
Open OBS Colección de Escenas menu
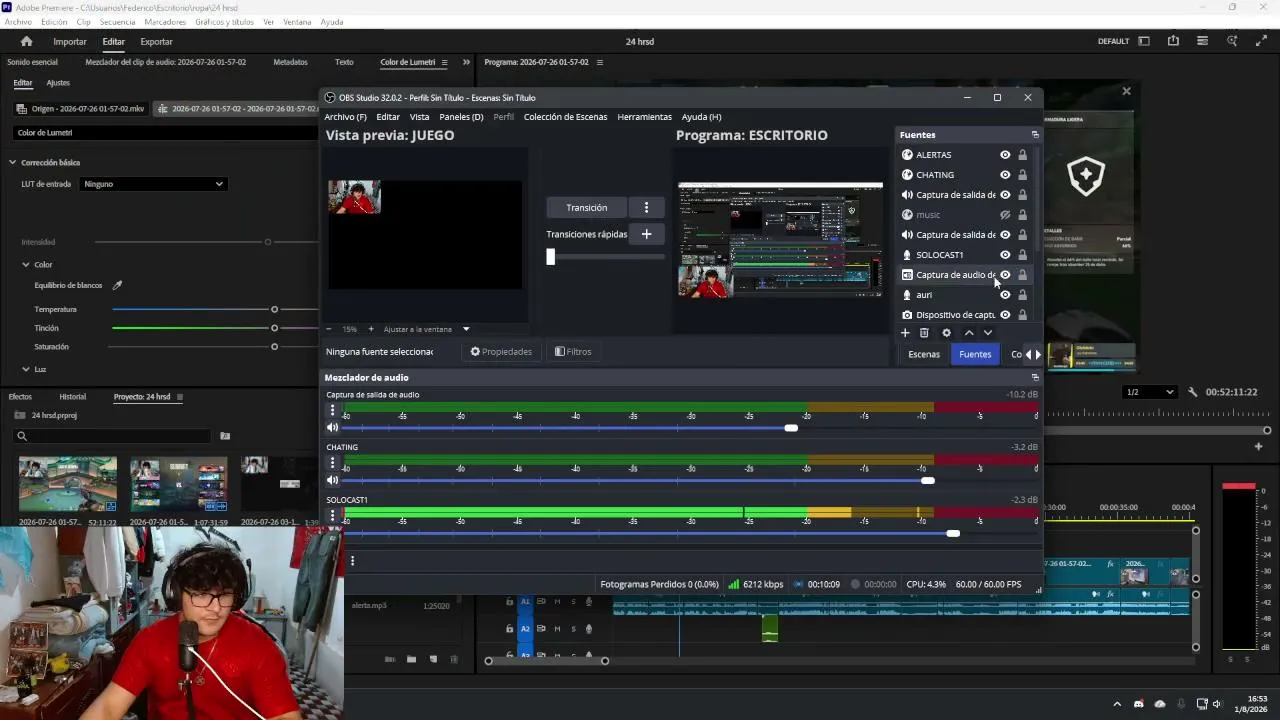tap(565, 117)
